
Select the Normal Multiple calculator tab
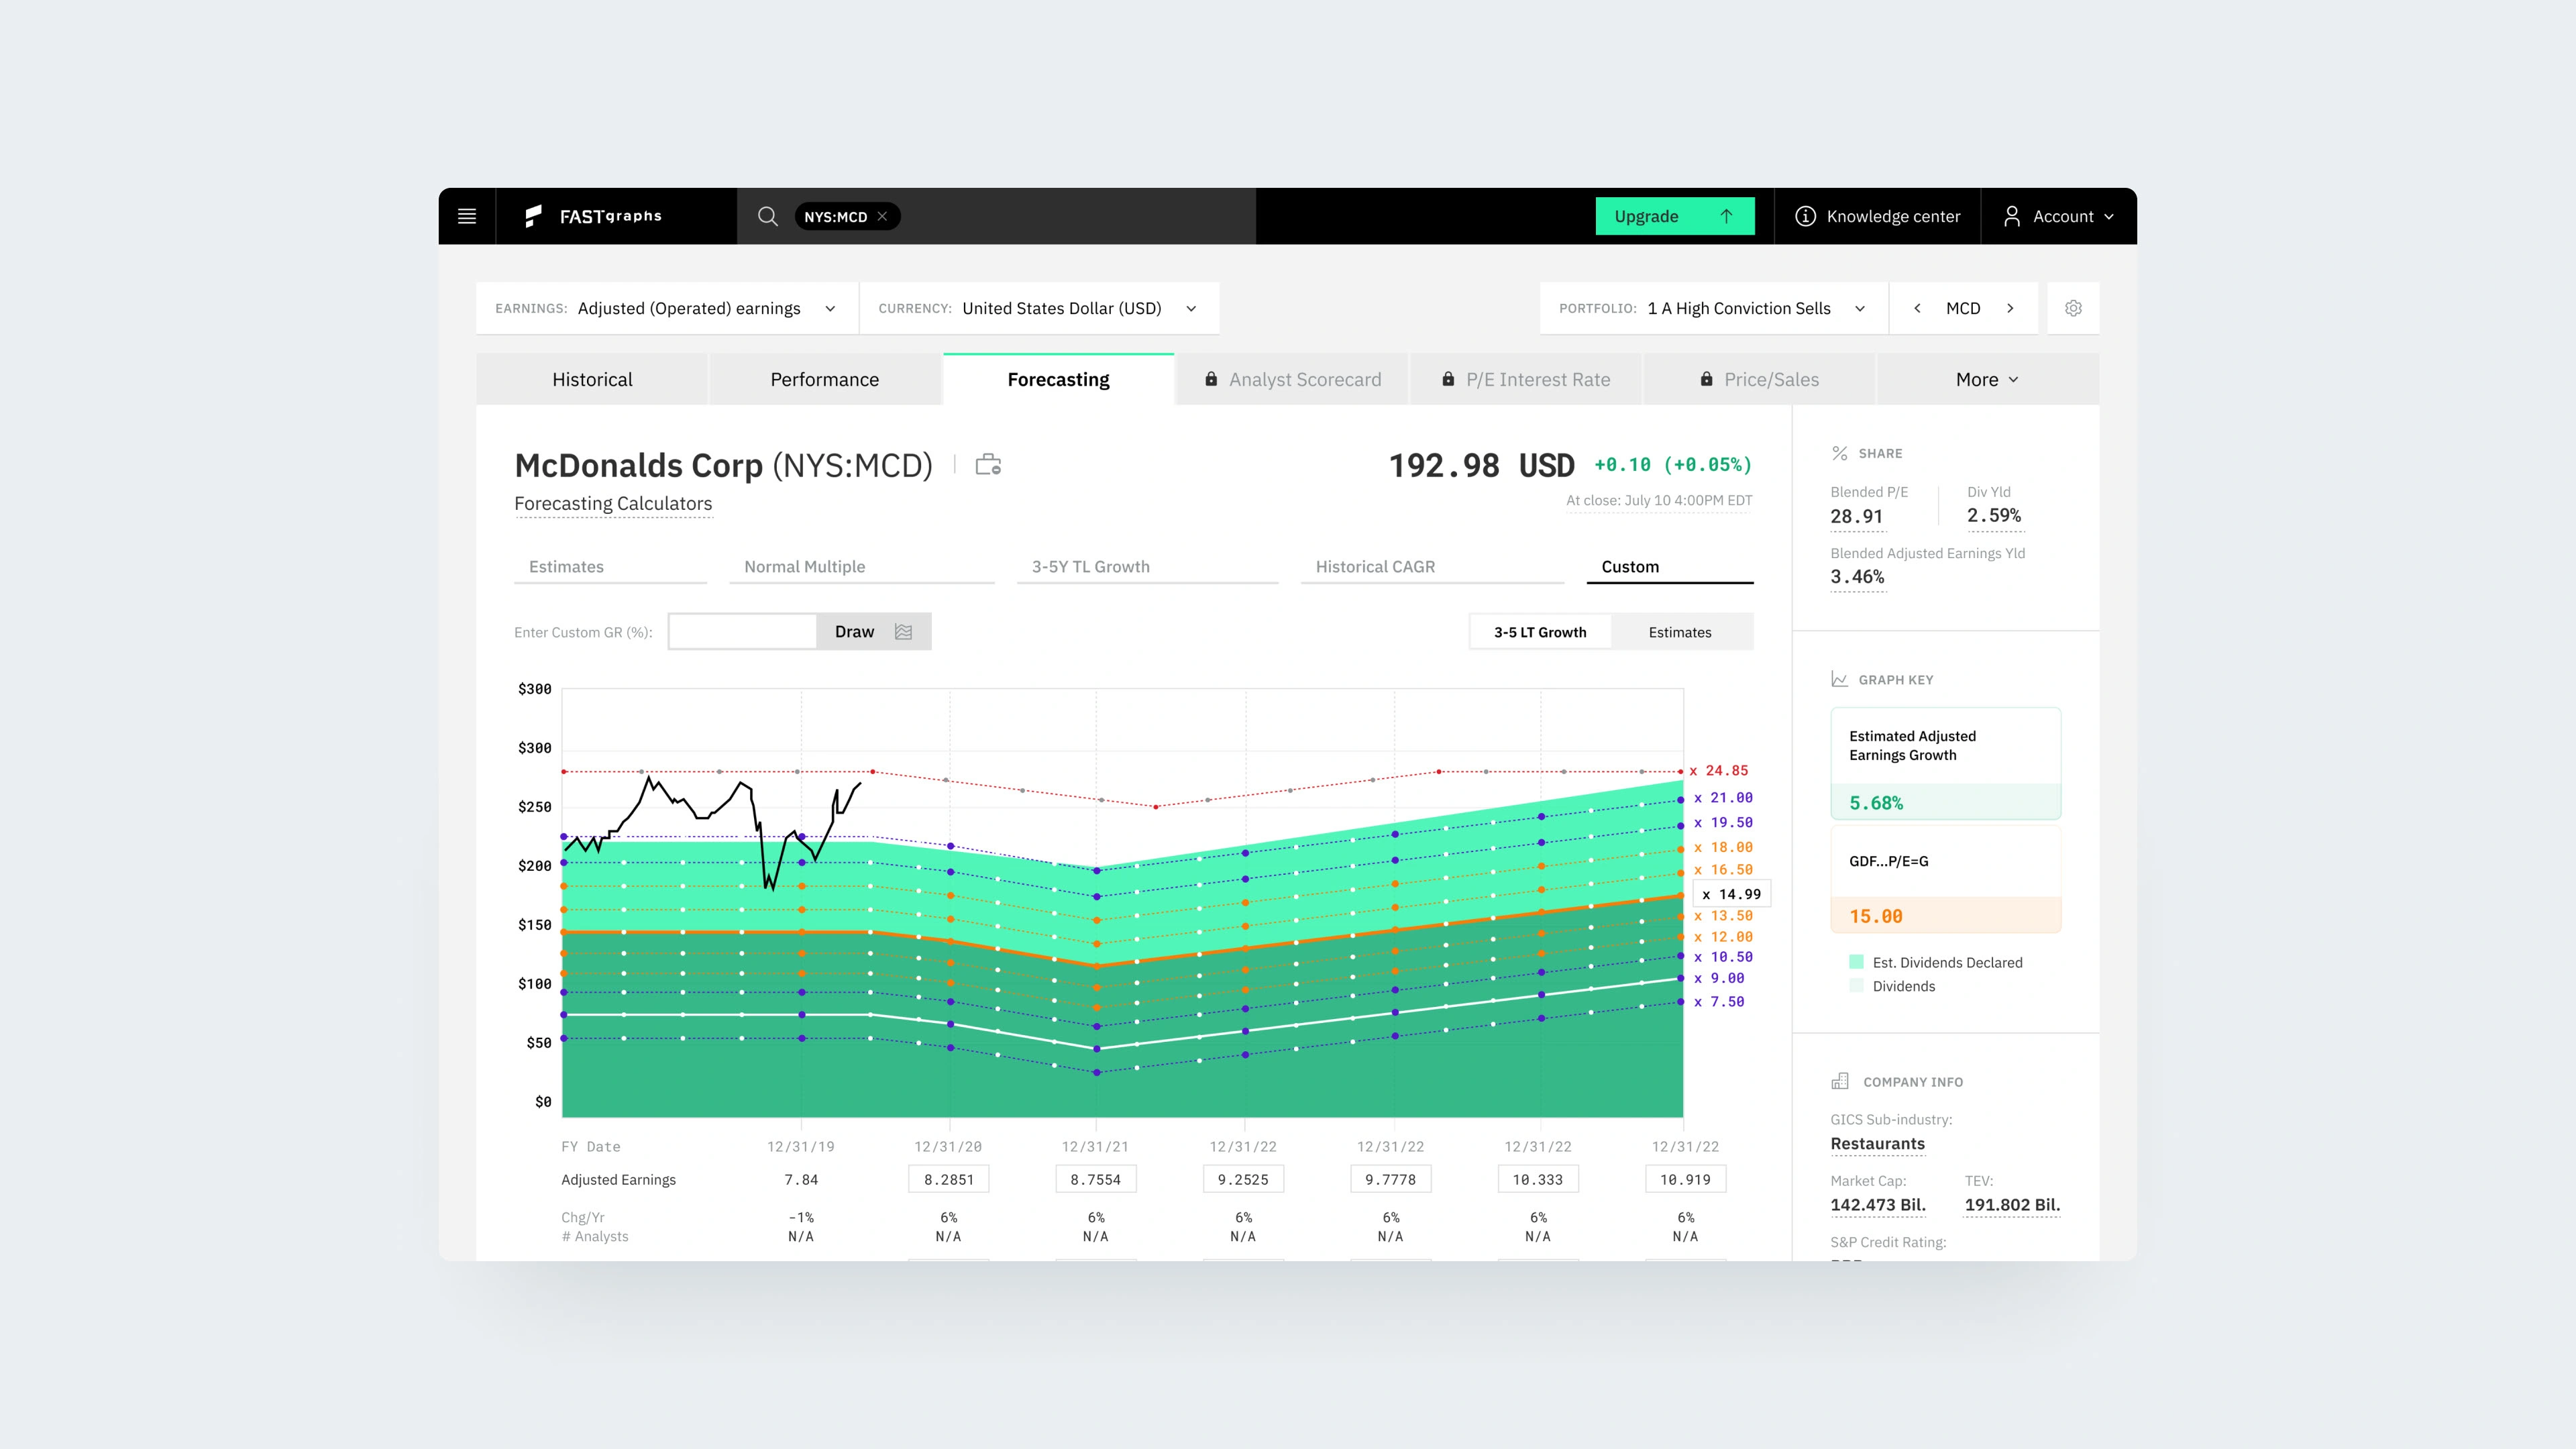pyautogui.click(x=861, y=567)
